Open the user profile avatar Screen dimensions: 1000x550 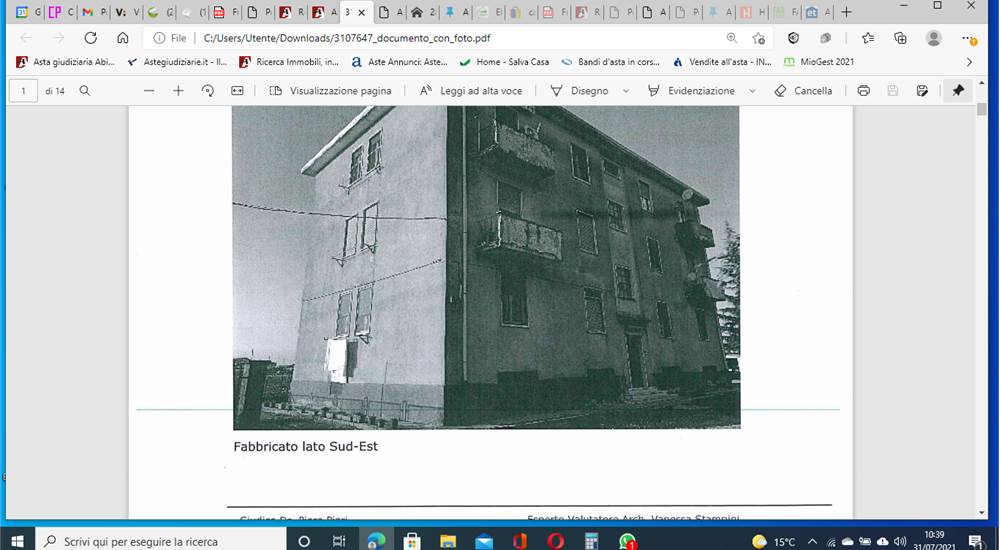(934, 38)
